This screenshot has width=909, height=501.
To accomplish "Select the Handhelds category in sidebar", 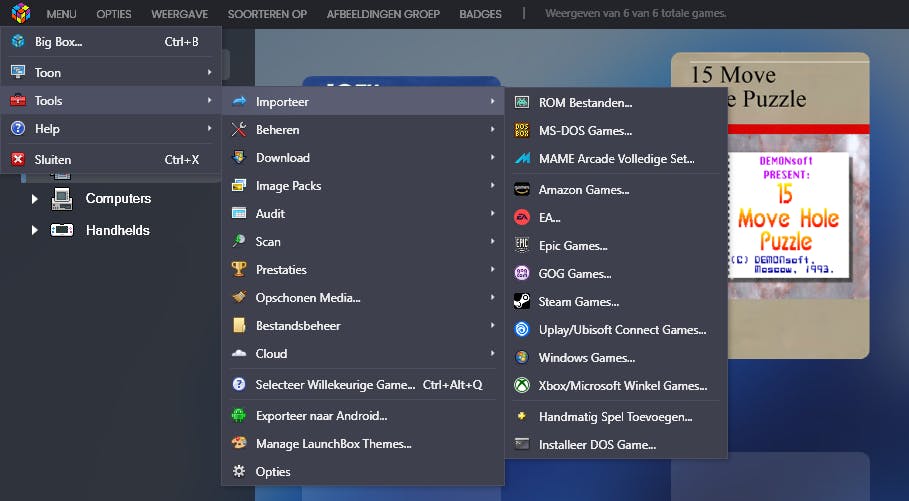I will coord(118,230).
